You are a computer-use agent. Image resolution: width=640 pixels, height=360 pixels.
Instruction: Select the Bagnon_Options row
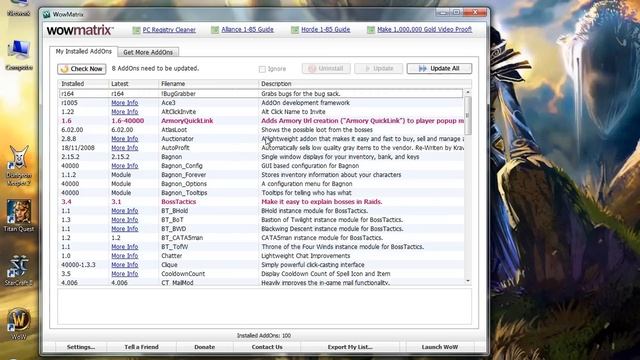coord(261,184)
